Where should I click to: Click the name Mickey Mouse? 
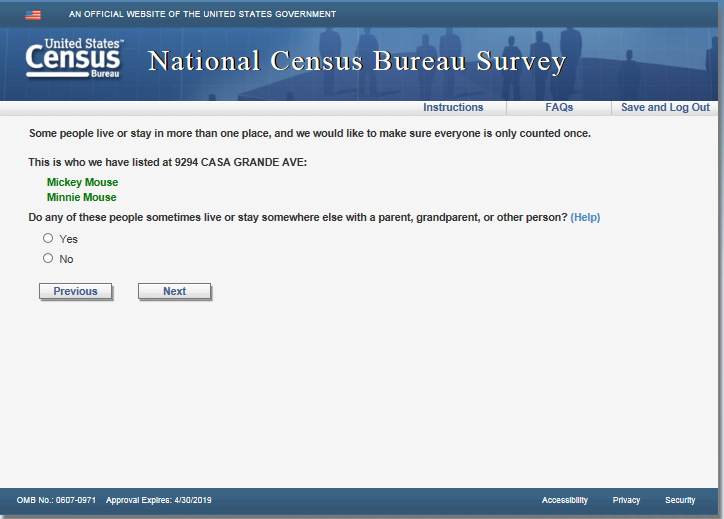82,182
